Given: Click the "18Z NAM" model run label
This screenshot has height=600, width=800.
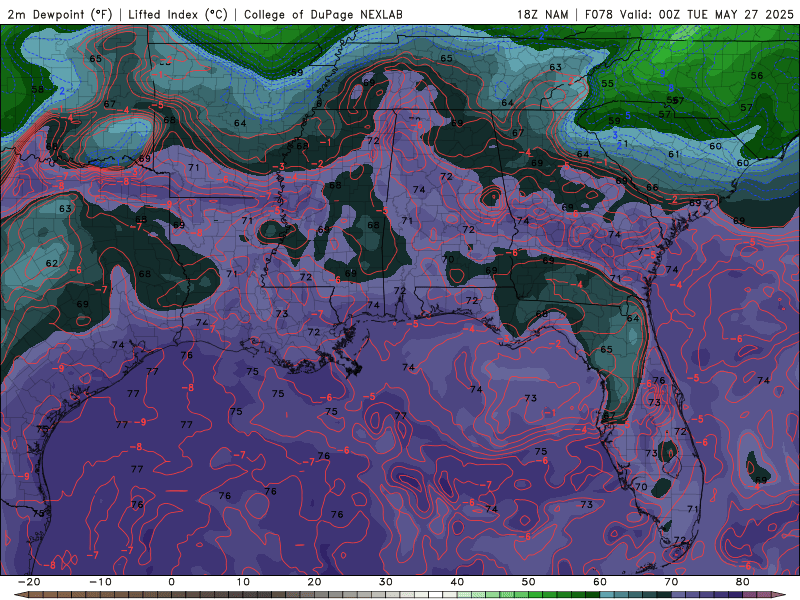Looking at the screenshot, I should pos(542,14).
